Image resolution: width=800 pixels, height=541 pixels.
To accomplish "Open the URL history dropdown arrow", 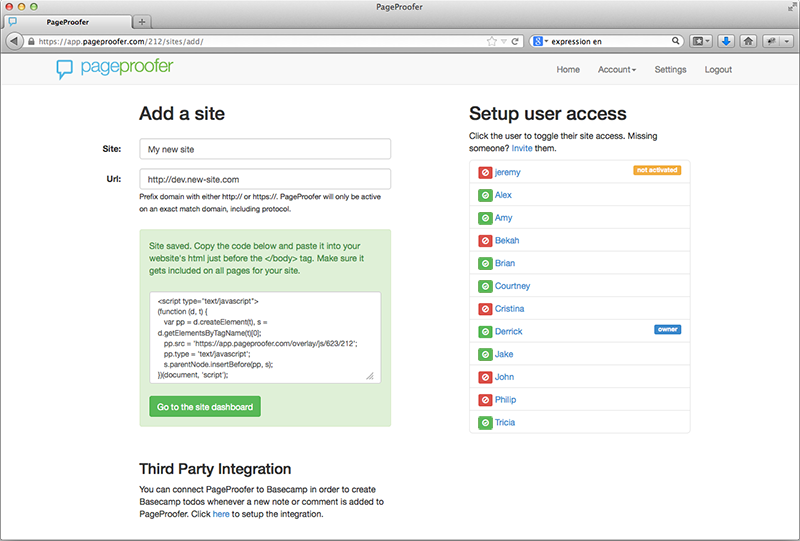I will click(504, 41).
